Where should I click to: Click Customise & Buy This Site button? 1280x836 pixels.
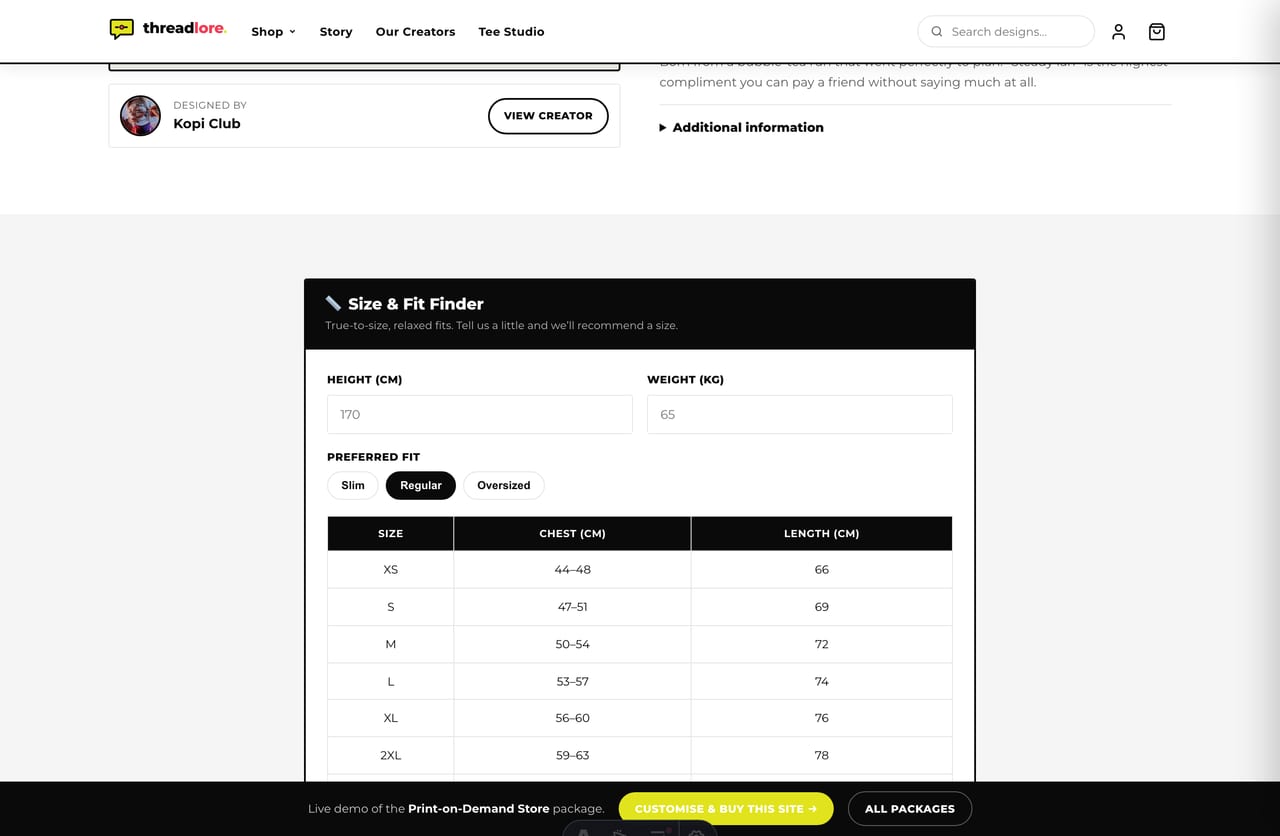click(726, 809)
